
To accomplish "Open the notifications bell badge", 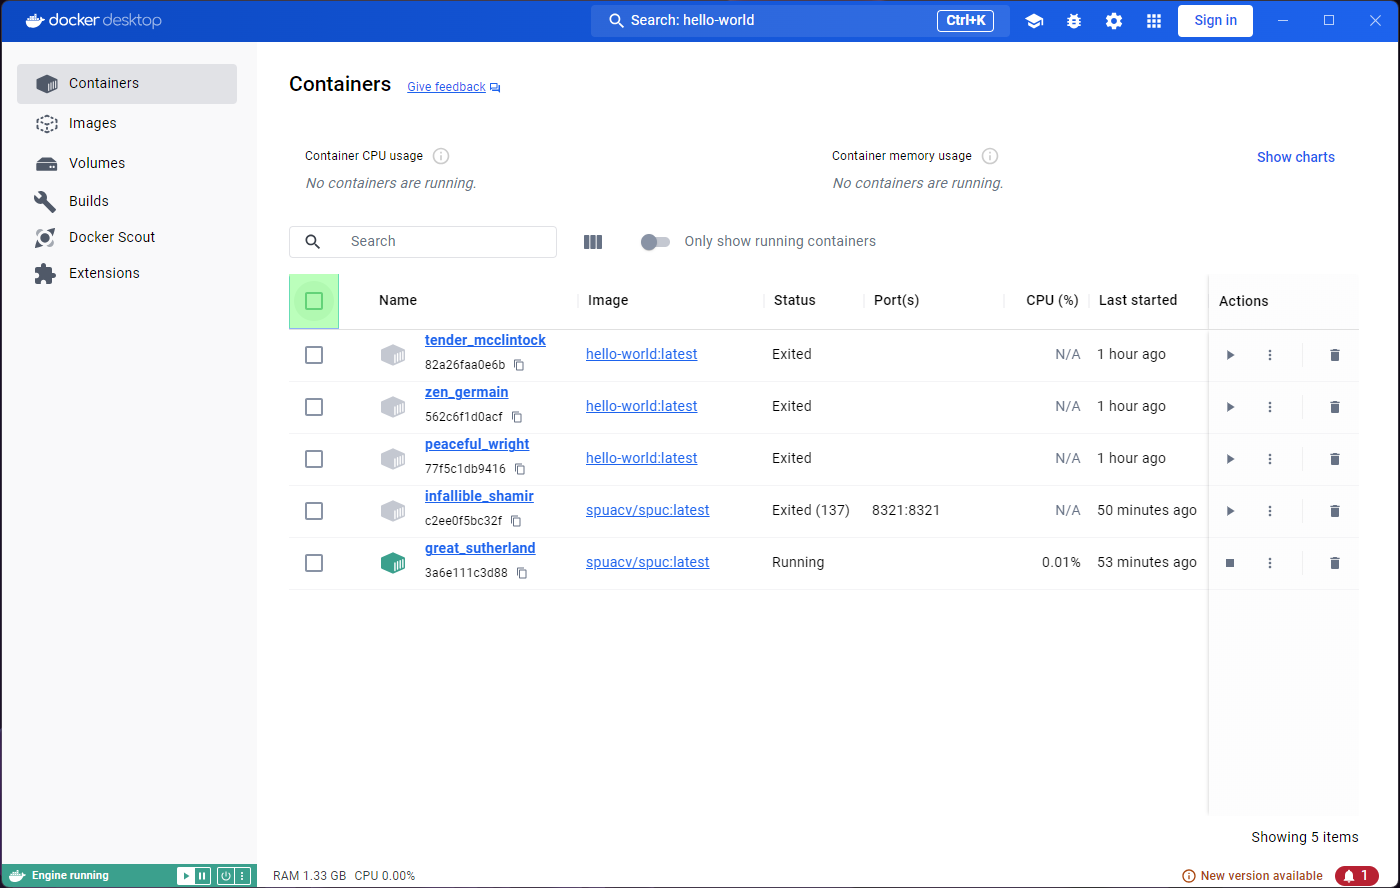I will 1357,876.
